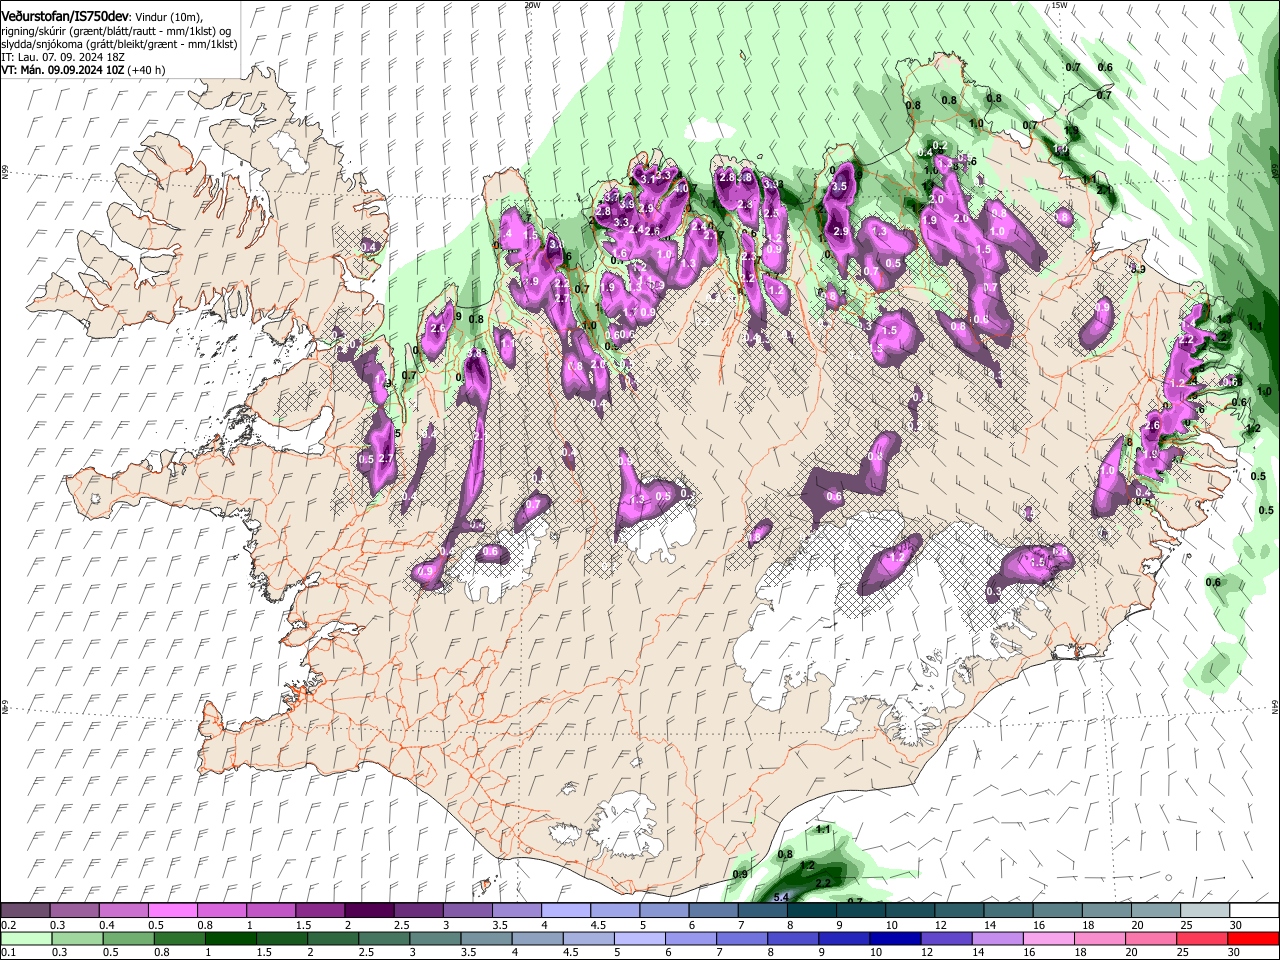Click the 'IT: Lau. 07. 09. 2024 18Z' line

pos(63,57)
